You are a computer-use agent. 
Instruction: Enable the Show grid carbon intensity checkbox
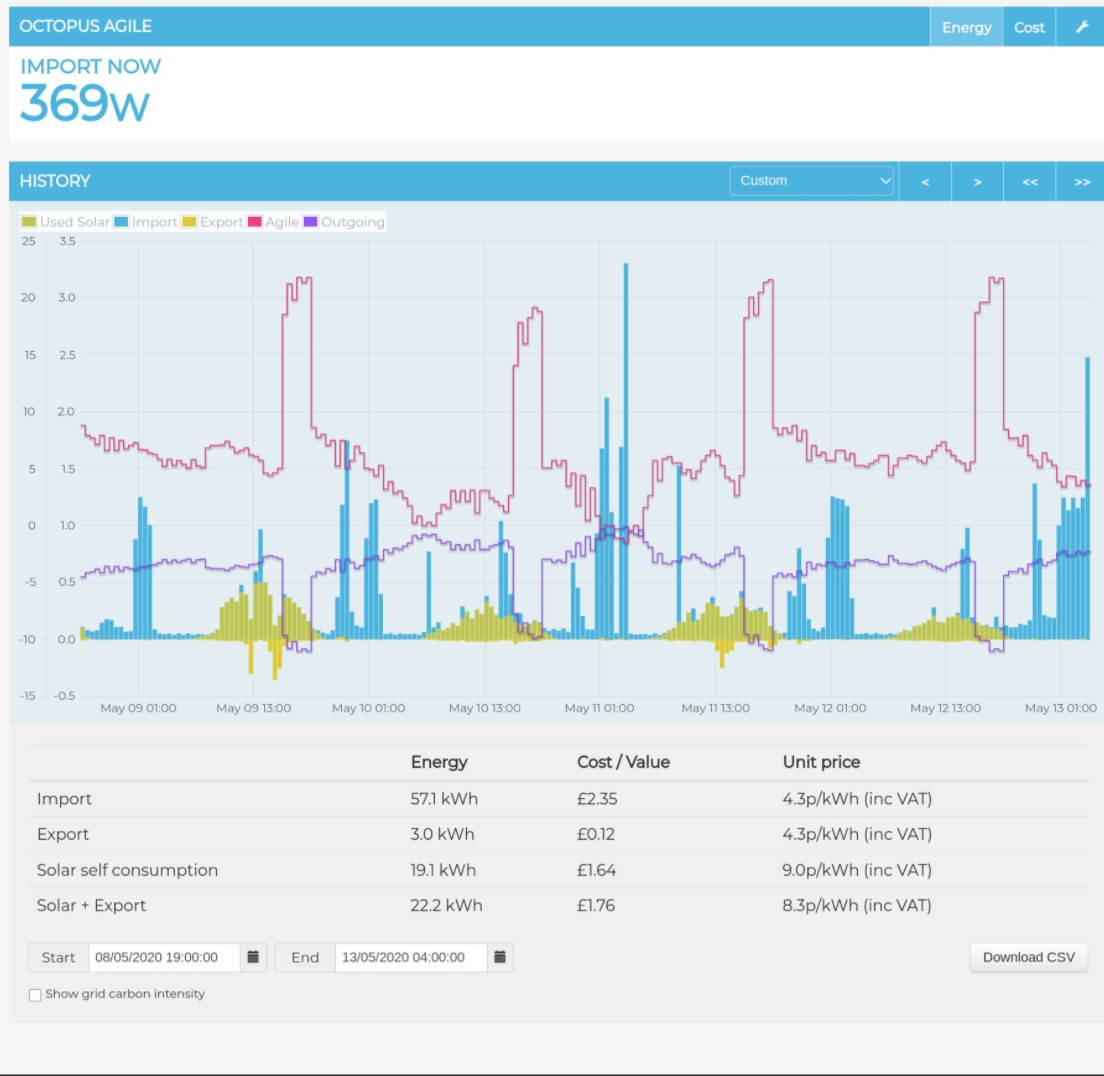(x=35, y=994)
